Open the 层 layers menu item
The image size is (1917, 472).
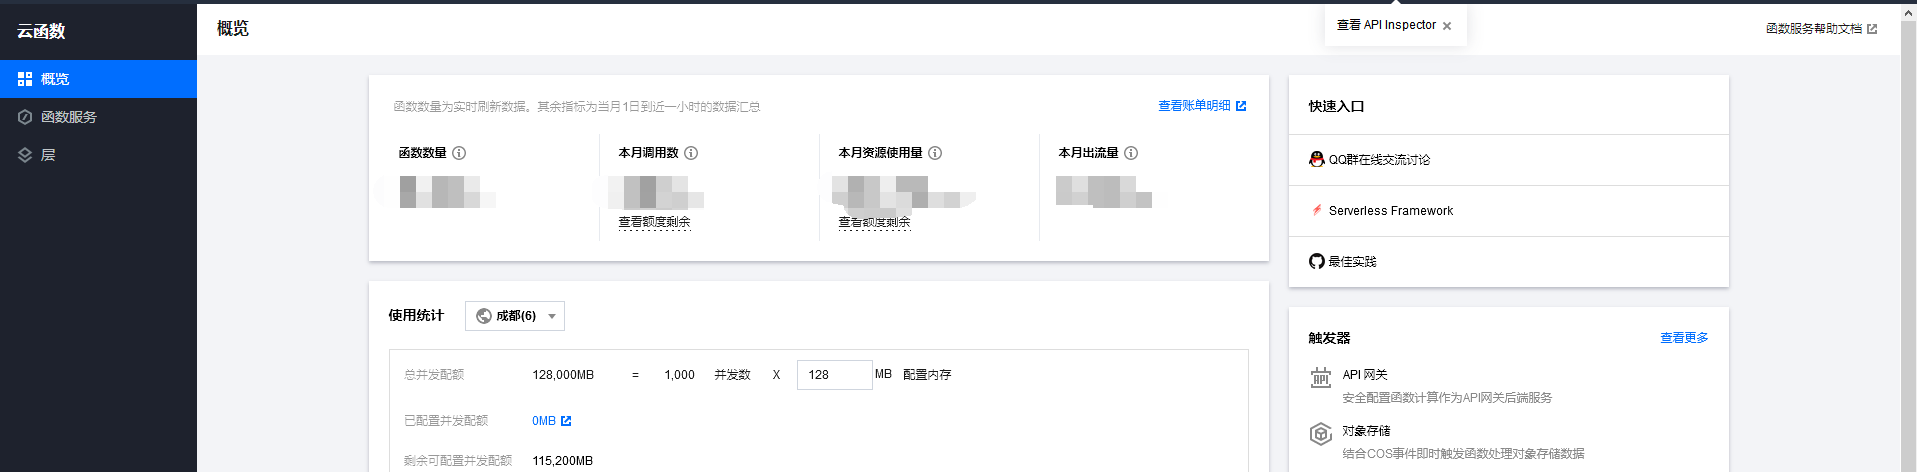click(98, 155)
